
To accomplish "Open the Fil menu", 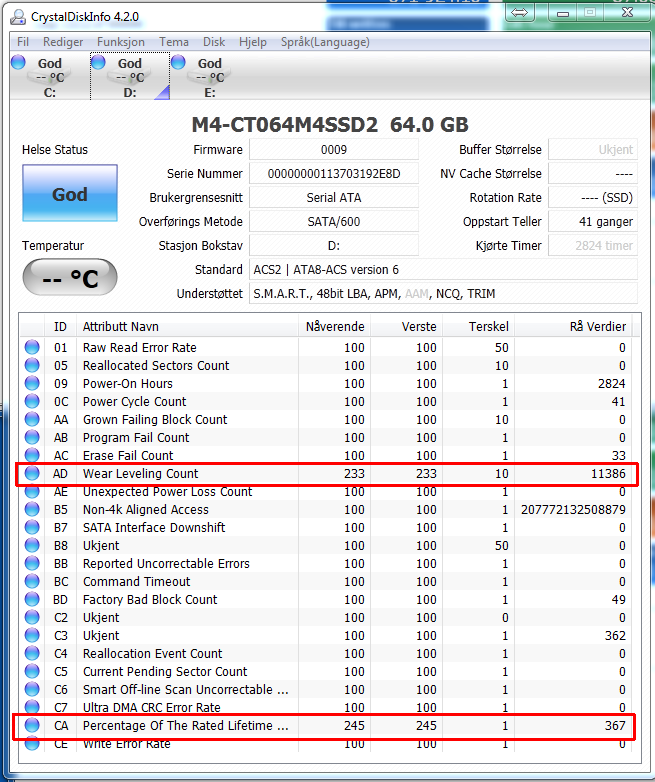I will tap(23, 42).
